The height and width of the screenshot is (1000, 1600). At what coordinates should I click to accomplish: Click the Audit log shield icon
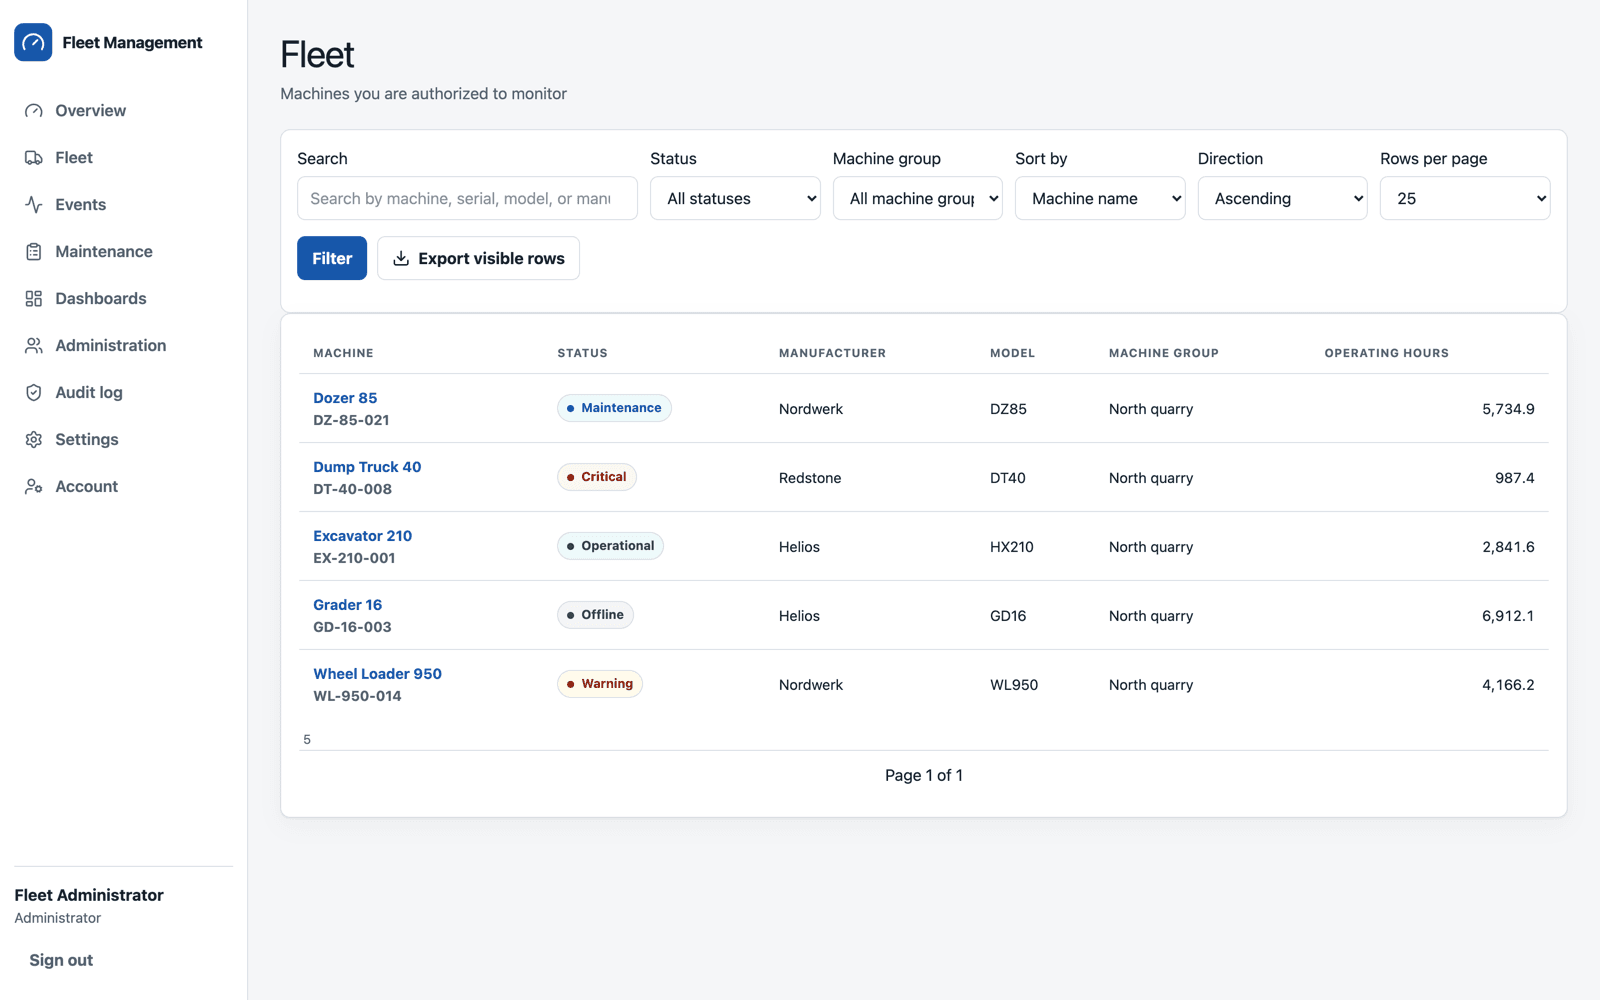pos(34,393)
